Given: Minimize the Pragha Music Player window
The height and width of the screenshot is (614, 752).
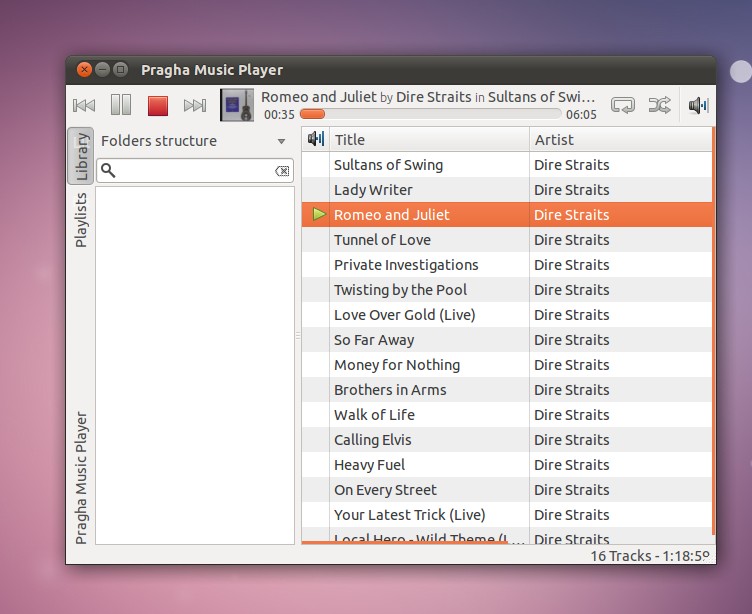Looking at the screenshot, I should point(103,70).
